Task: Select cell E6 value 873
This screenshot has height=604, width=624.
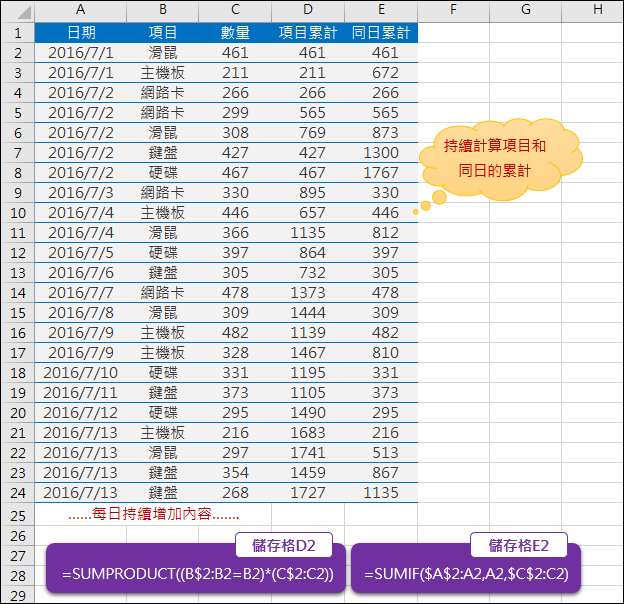Action: coord(381,133)
